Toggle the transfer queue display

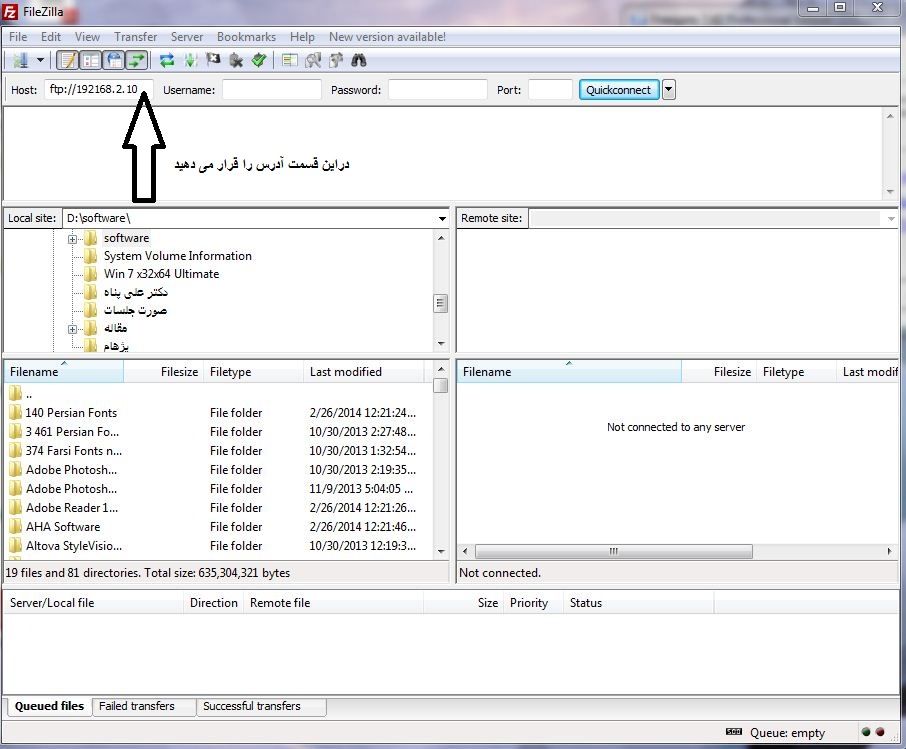tap(137, 60)
